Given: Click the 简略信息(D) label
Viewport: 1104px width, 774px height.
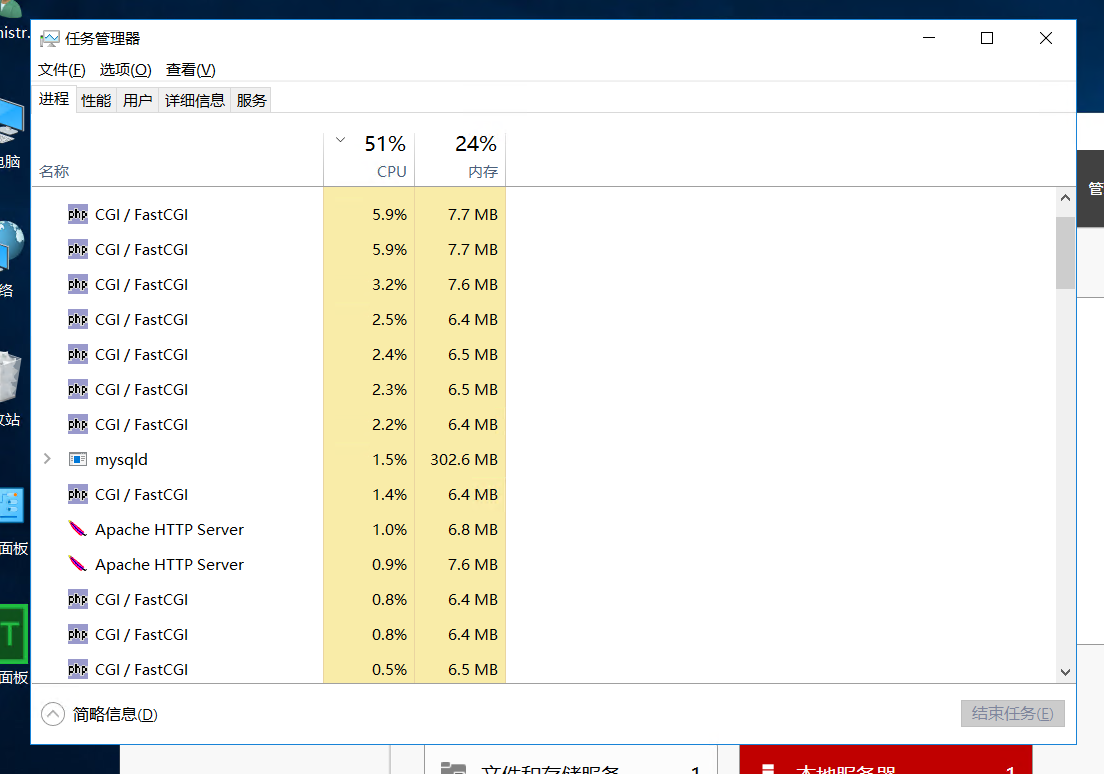Looking at the screenshot, I should tap(115, 715).
